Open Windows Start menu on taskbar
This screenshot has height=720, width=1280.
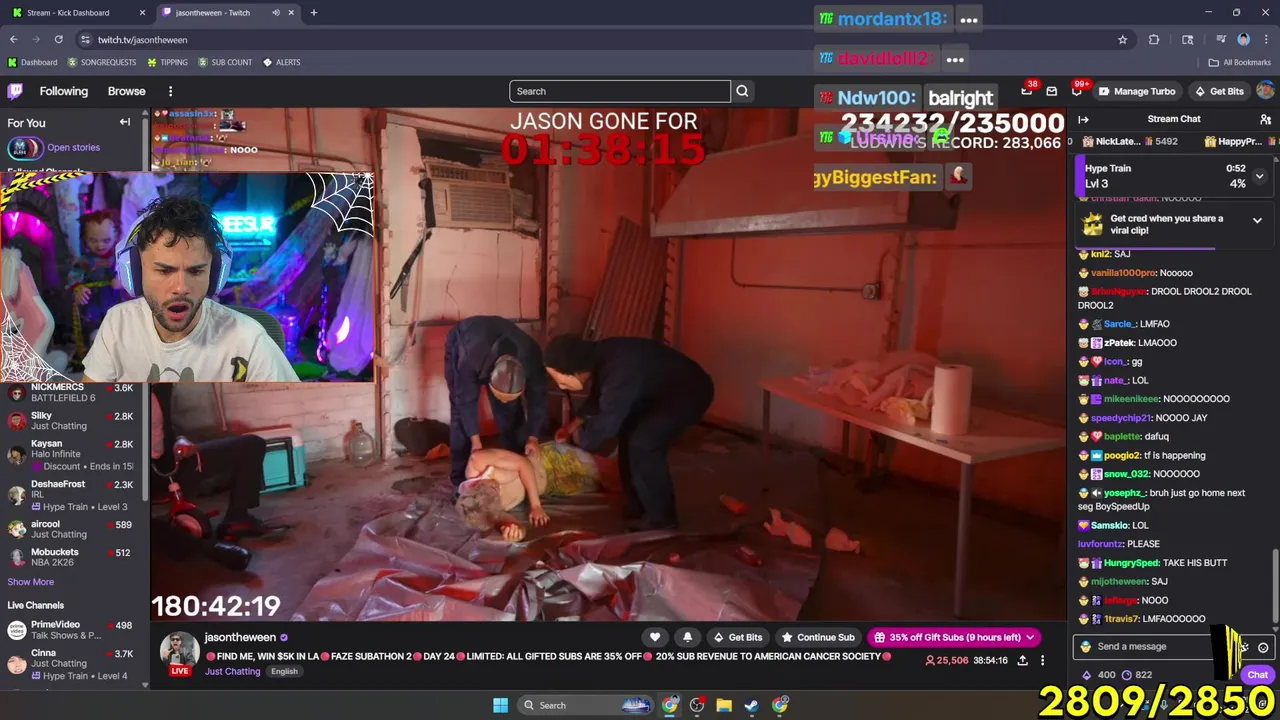[500, 705]
